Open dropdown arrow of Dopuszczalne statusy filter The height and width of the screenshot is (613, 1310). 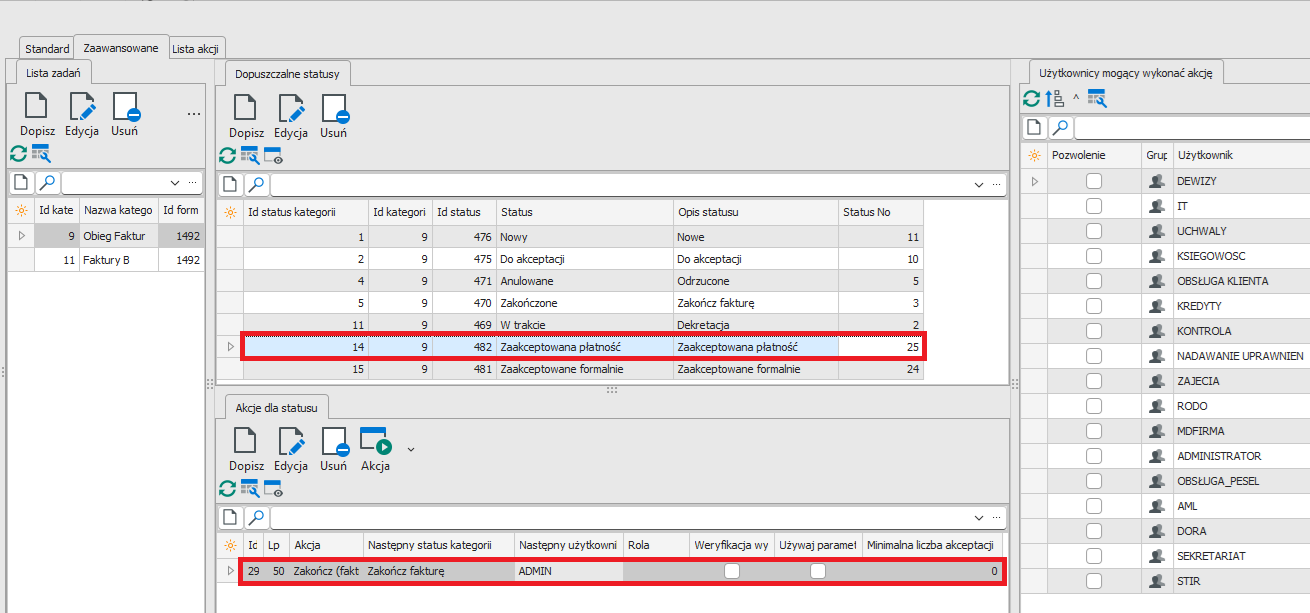978,185
